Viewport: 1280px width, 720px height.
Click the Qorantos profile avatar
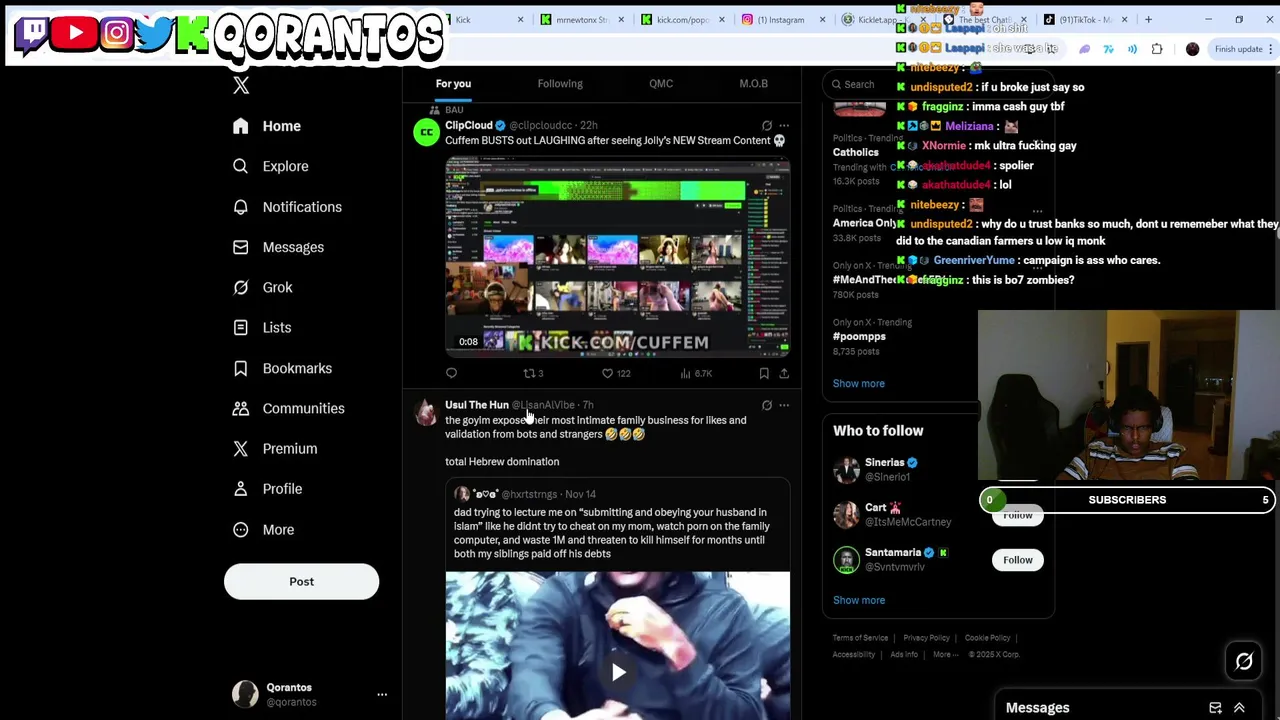point(245,694)
